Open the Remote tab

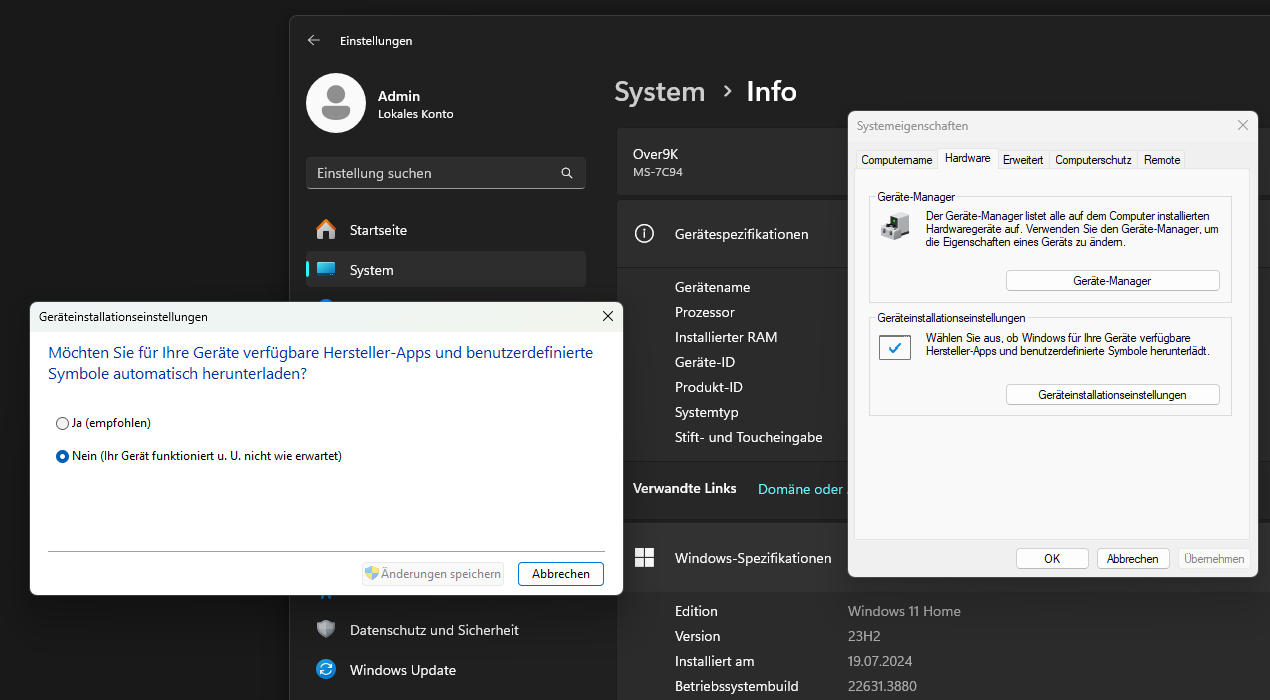point(1162,160)
